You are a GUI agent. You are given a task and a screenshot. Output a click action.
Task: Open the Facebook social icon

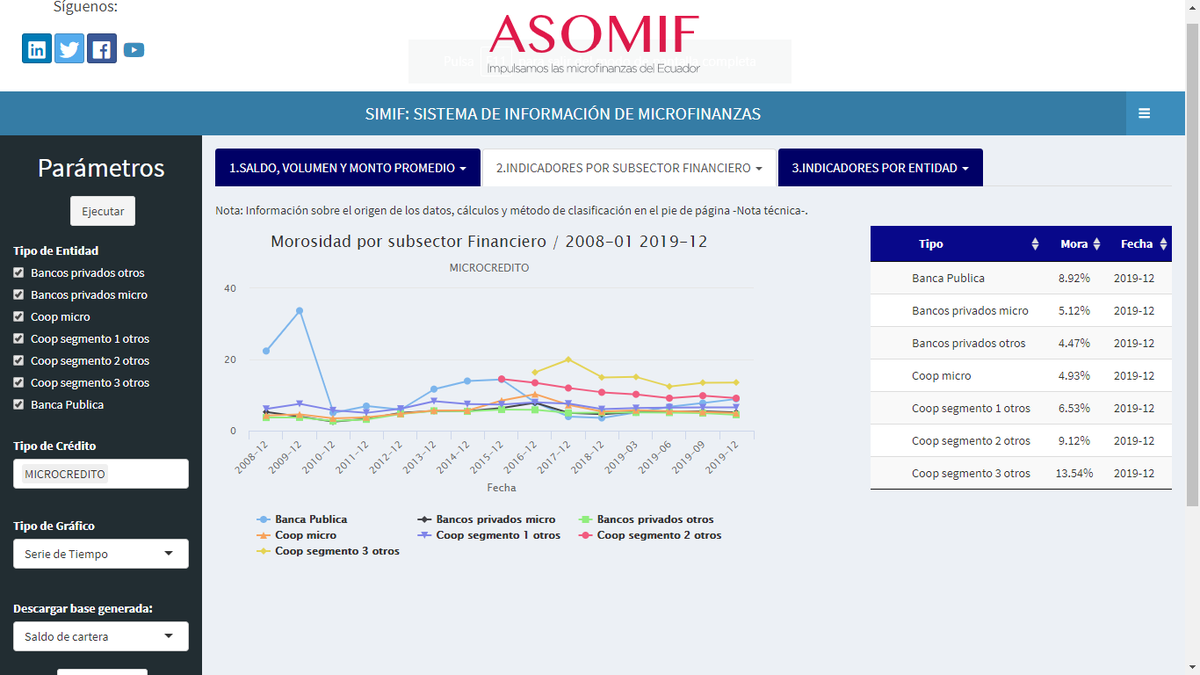[102, 49]
